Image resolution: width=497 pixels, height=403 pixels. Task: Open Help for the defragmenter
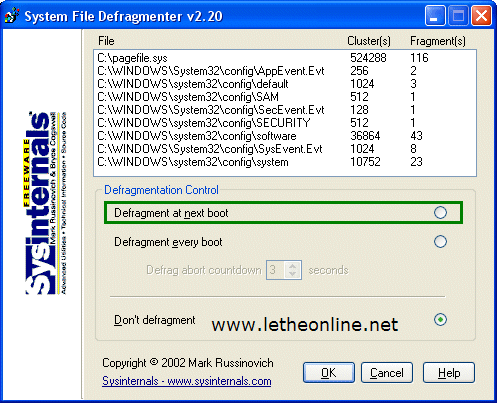[449, 373]
